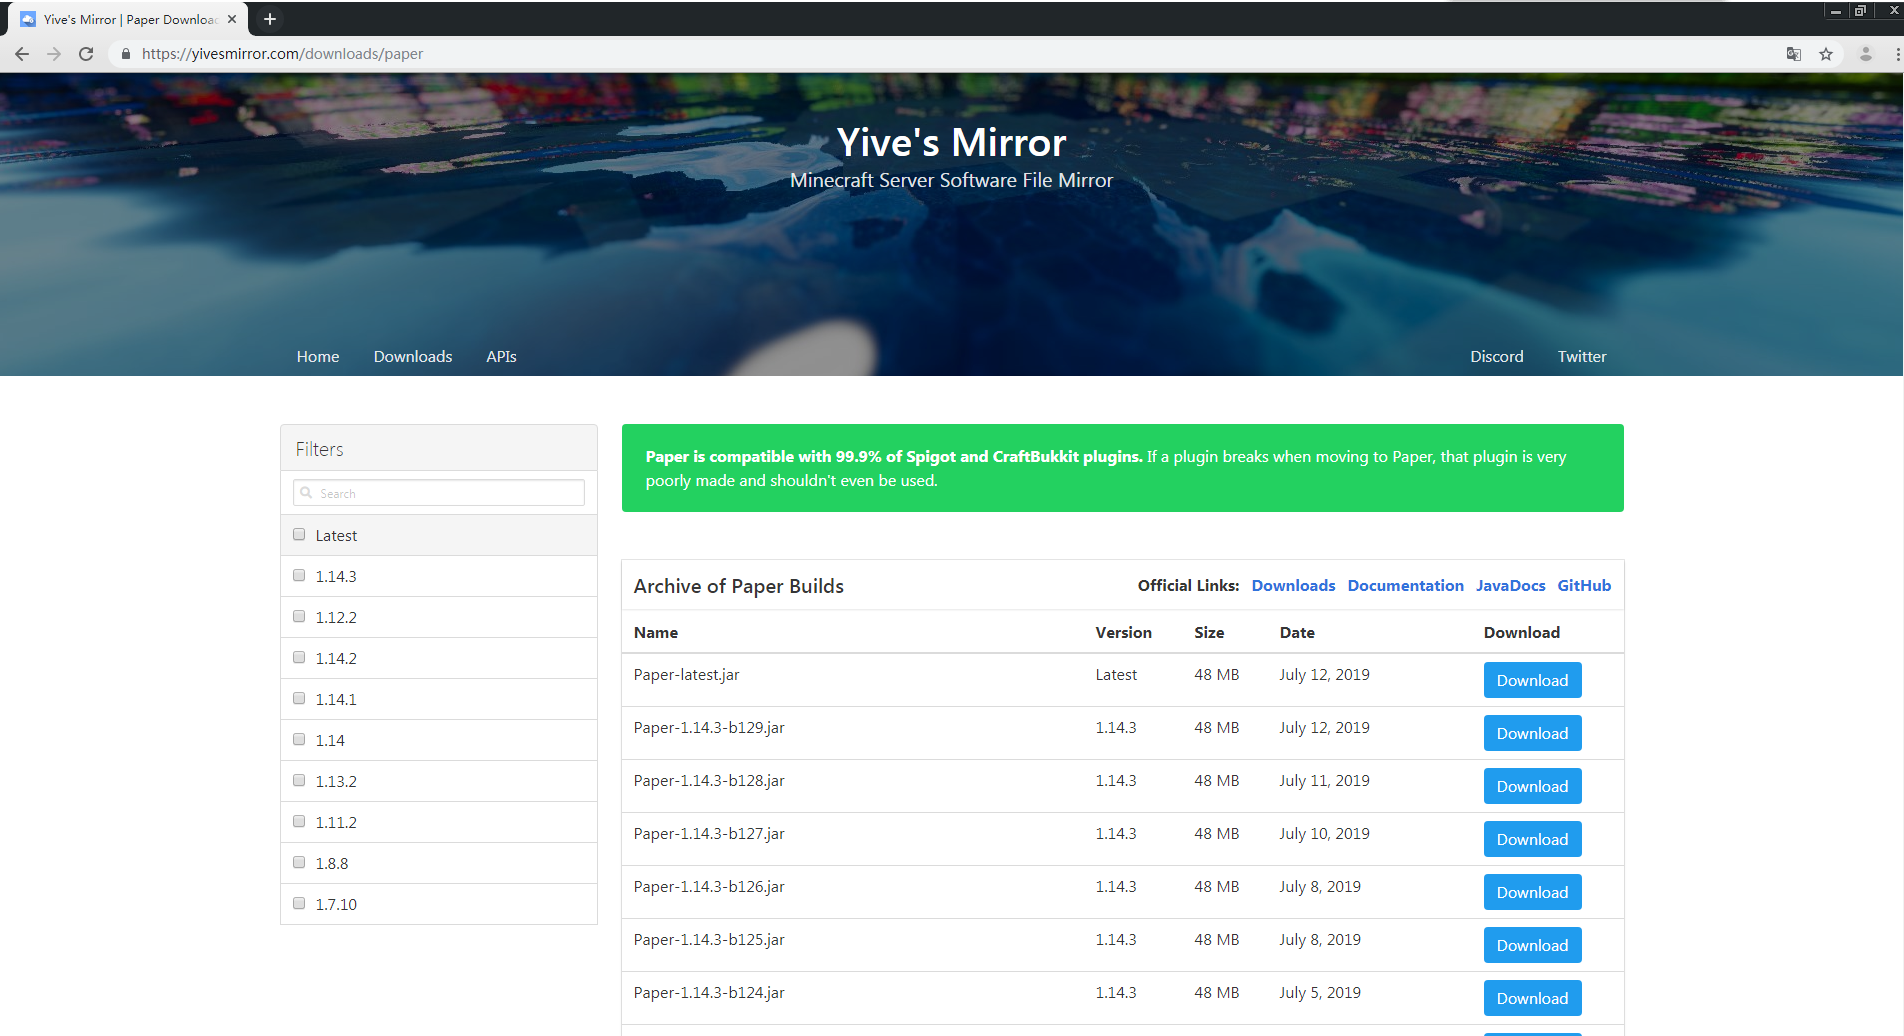The height and width of the screenshot is (1036, 1904).
Task: Go forward in browser history
Action: 54,54
